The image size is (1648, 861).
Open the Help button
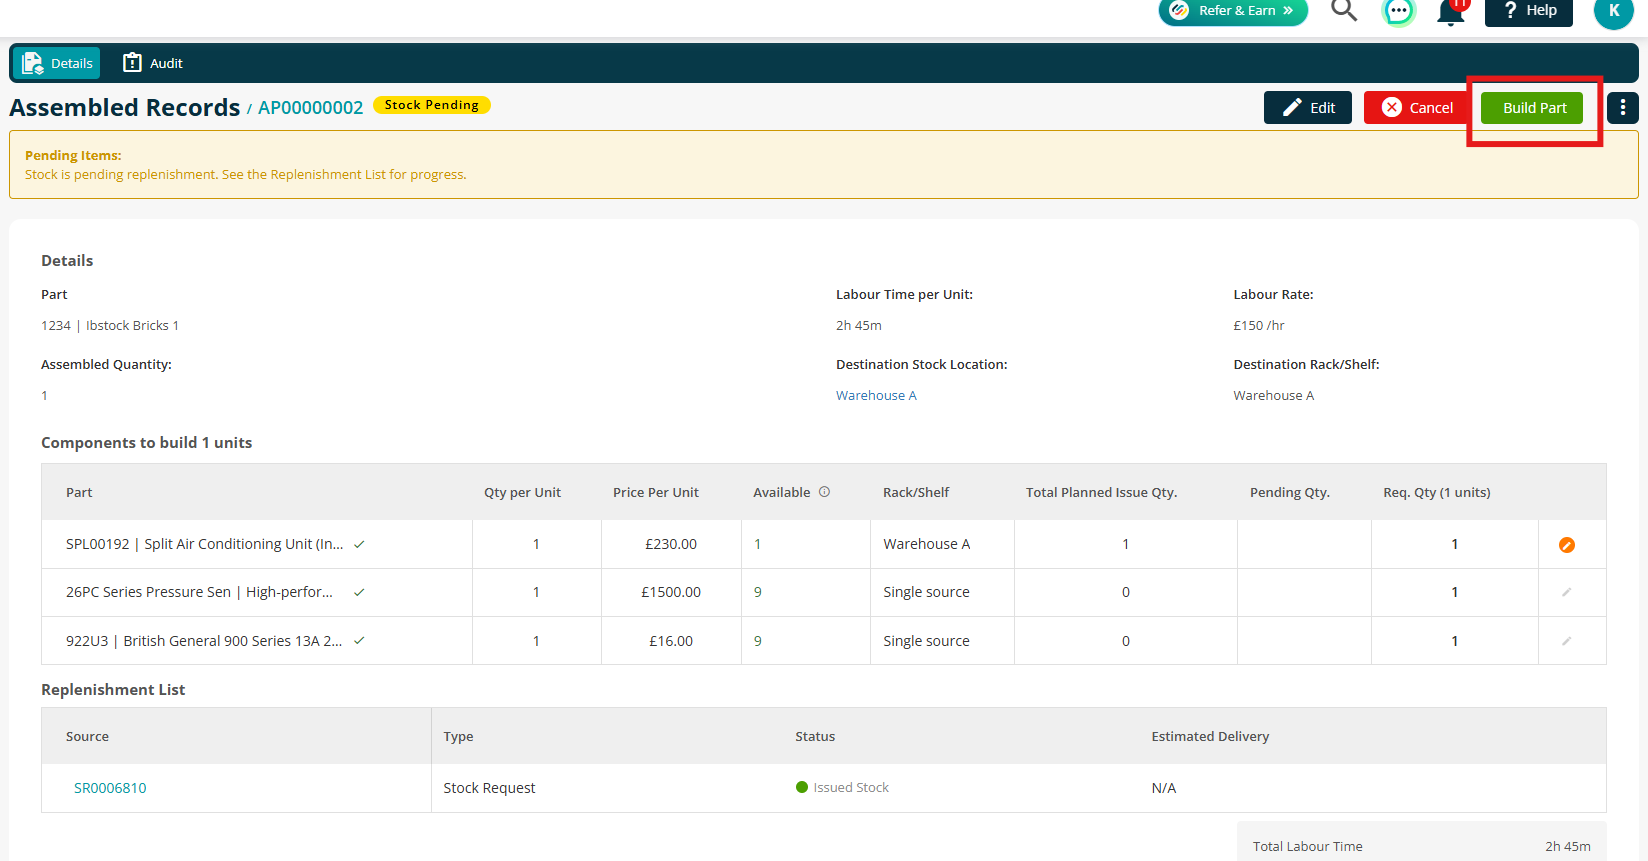click(x=1528, y=11)
